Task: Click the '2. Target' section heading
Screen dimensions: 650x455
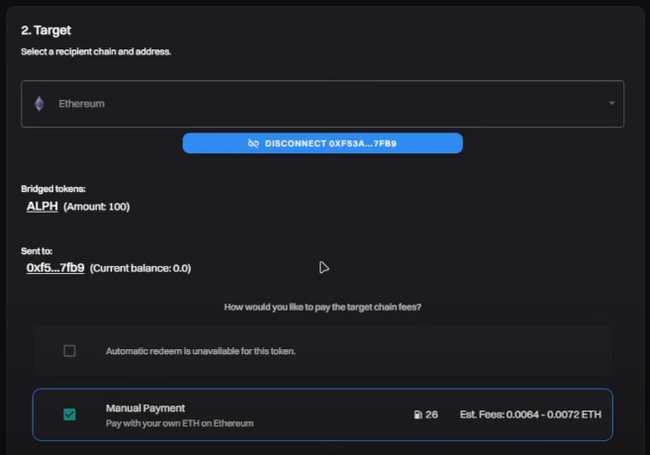Action: (46, 31)
